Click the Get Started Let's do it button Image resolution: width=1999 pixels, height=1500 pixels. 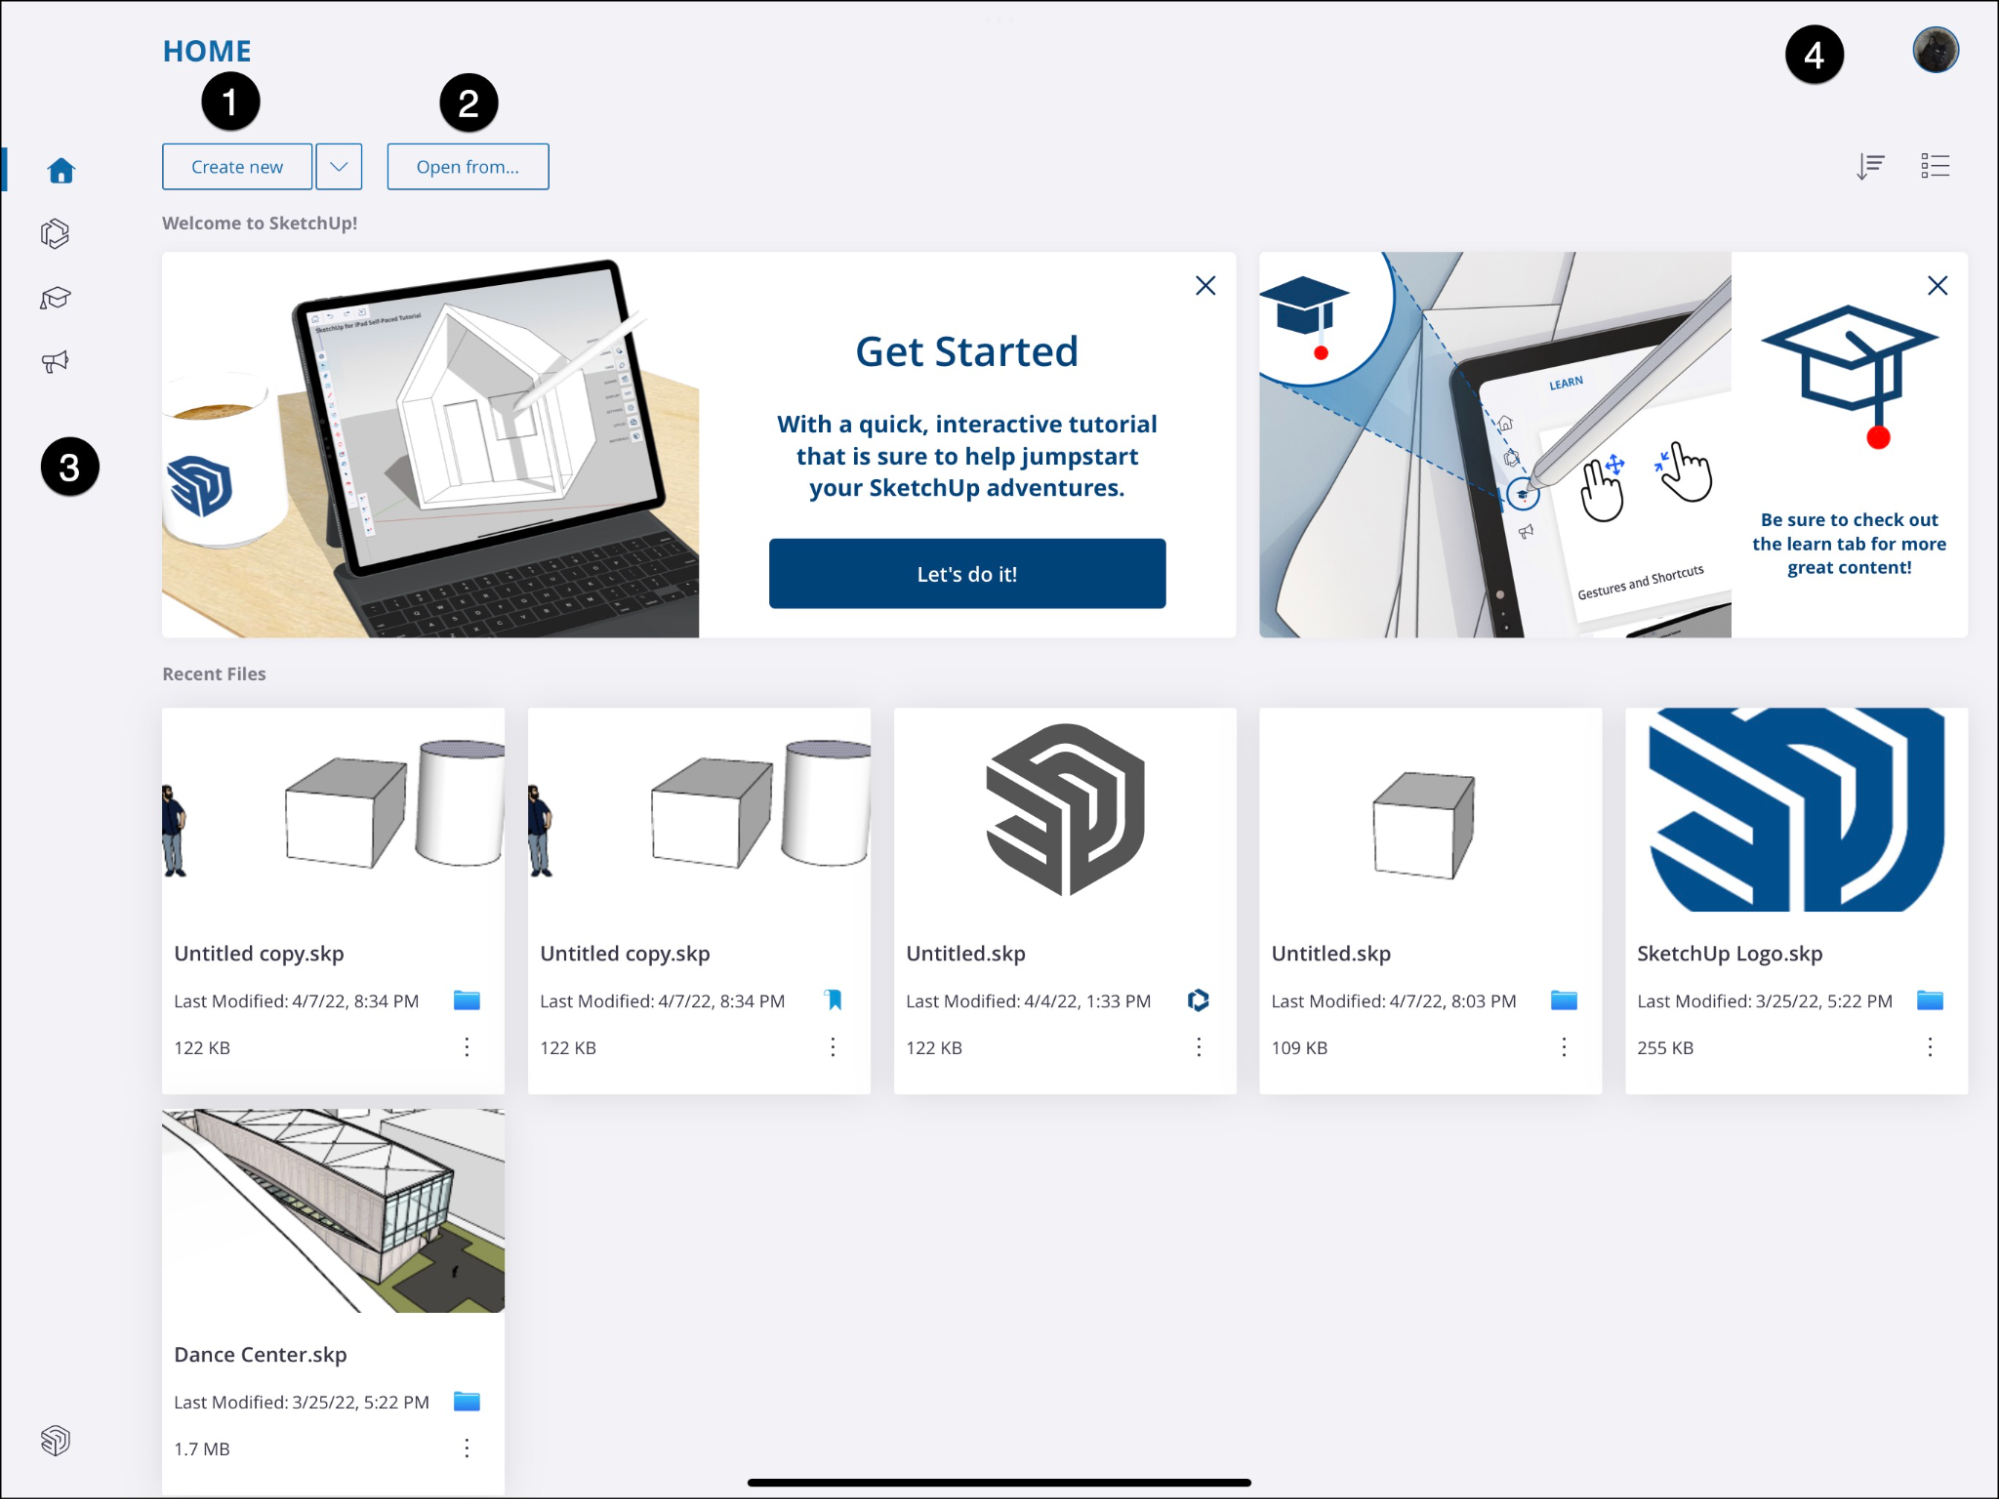pyautogui.click(x=967, y=574)
